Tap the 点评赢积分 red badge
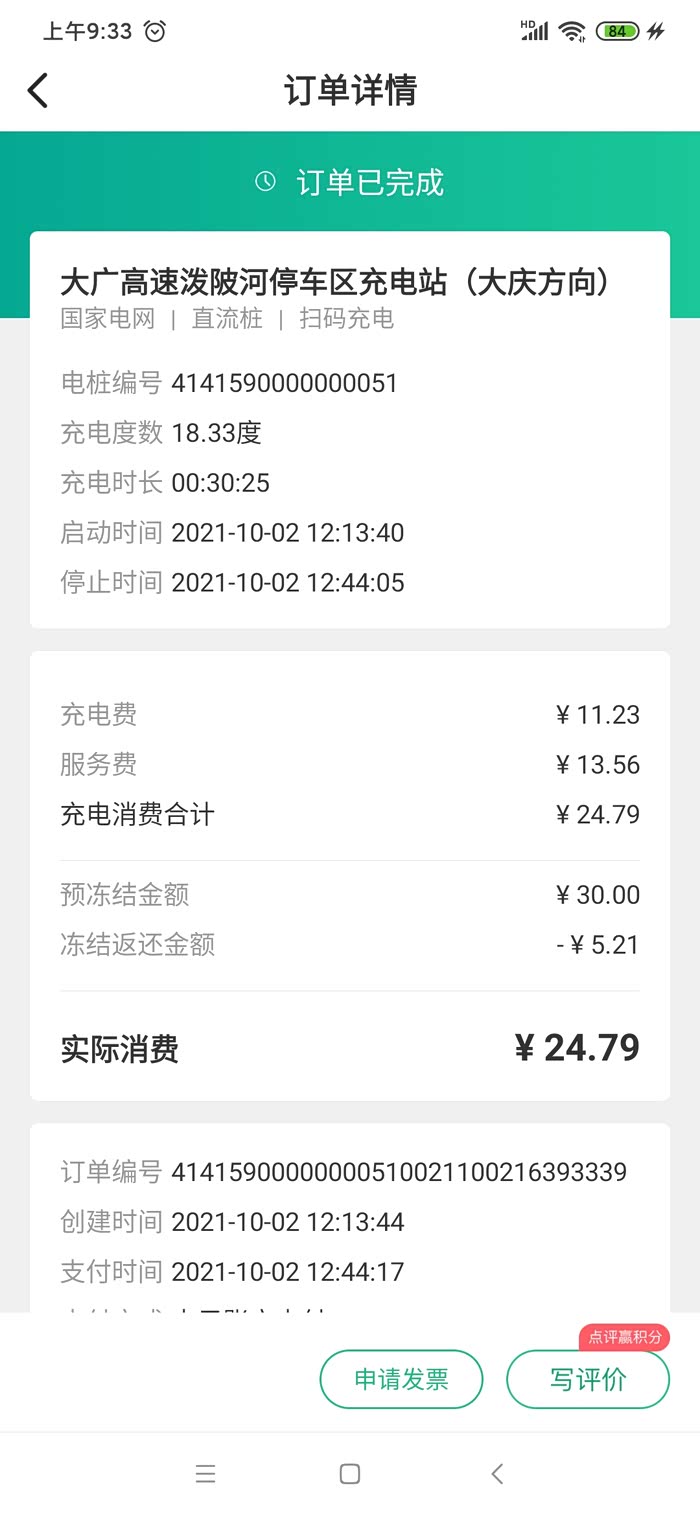The image size is (700, 1516). 624,1337
